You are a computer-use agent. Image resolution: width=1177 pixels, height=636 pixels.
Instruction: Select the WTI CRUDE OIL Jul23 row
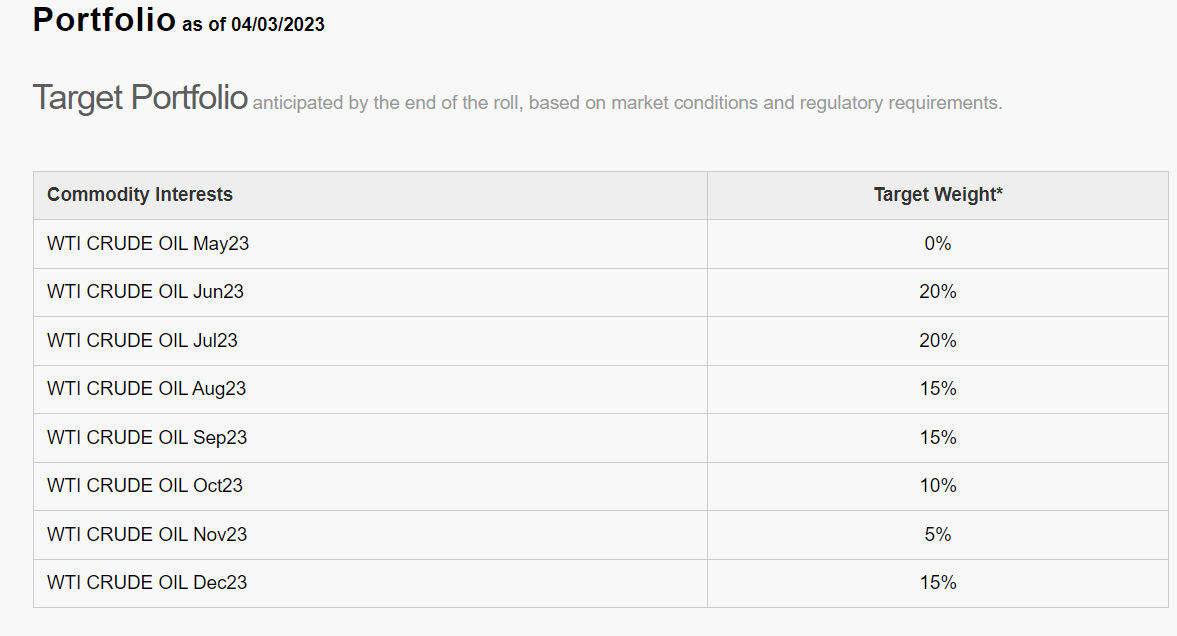(142, 341)
